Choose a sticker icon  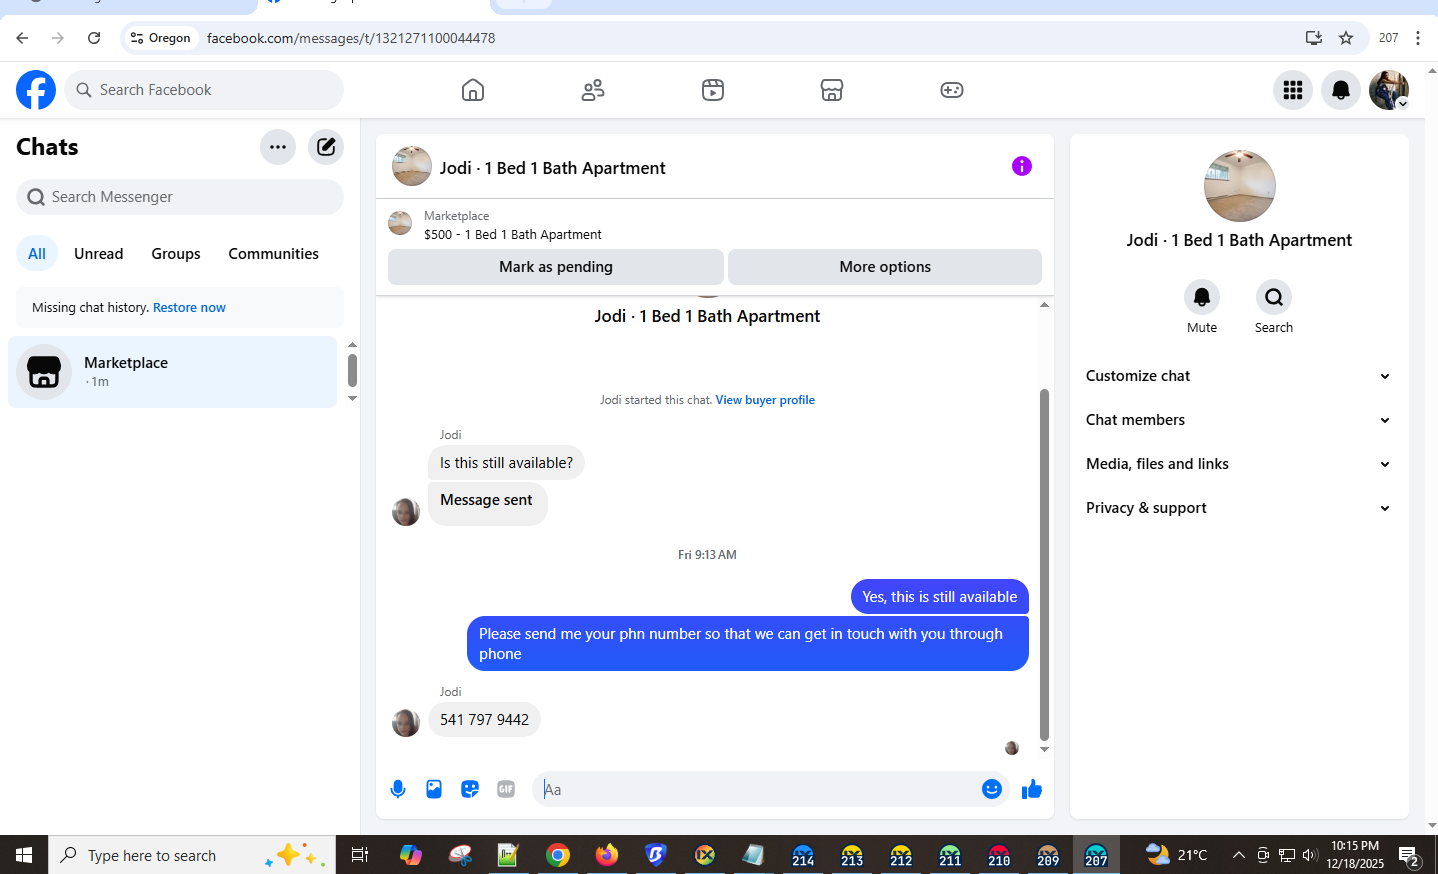click(470, 789)
